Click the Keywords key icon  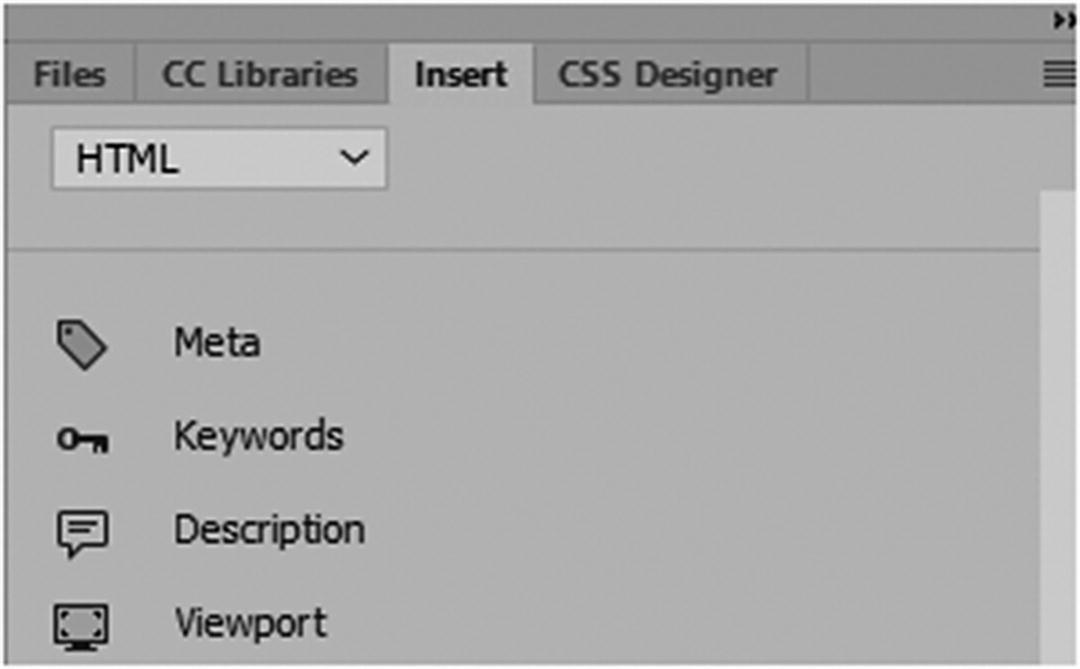click(82, 439)
